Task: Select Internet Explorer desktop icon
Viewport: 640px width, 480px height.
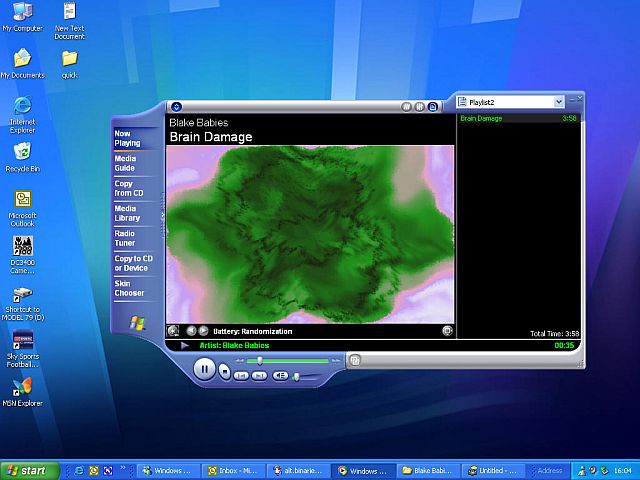Action: point(22,115)
